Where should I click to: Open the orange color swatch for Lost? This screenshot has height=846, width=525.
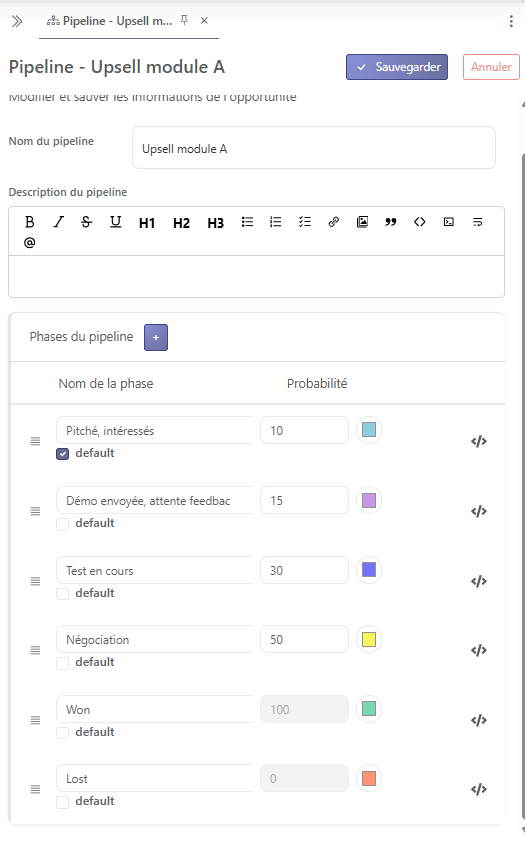coord(369,779)
